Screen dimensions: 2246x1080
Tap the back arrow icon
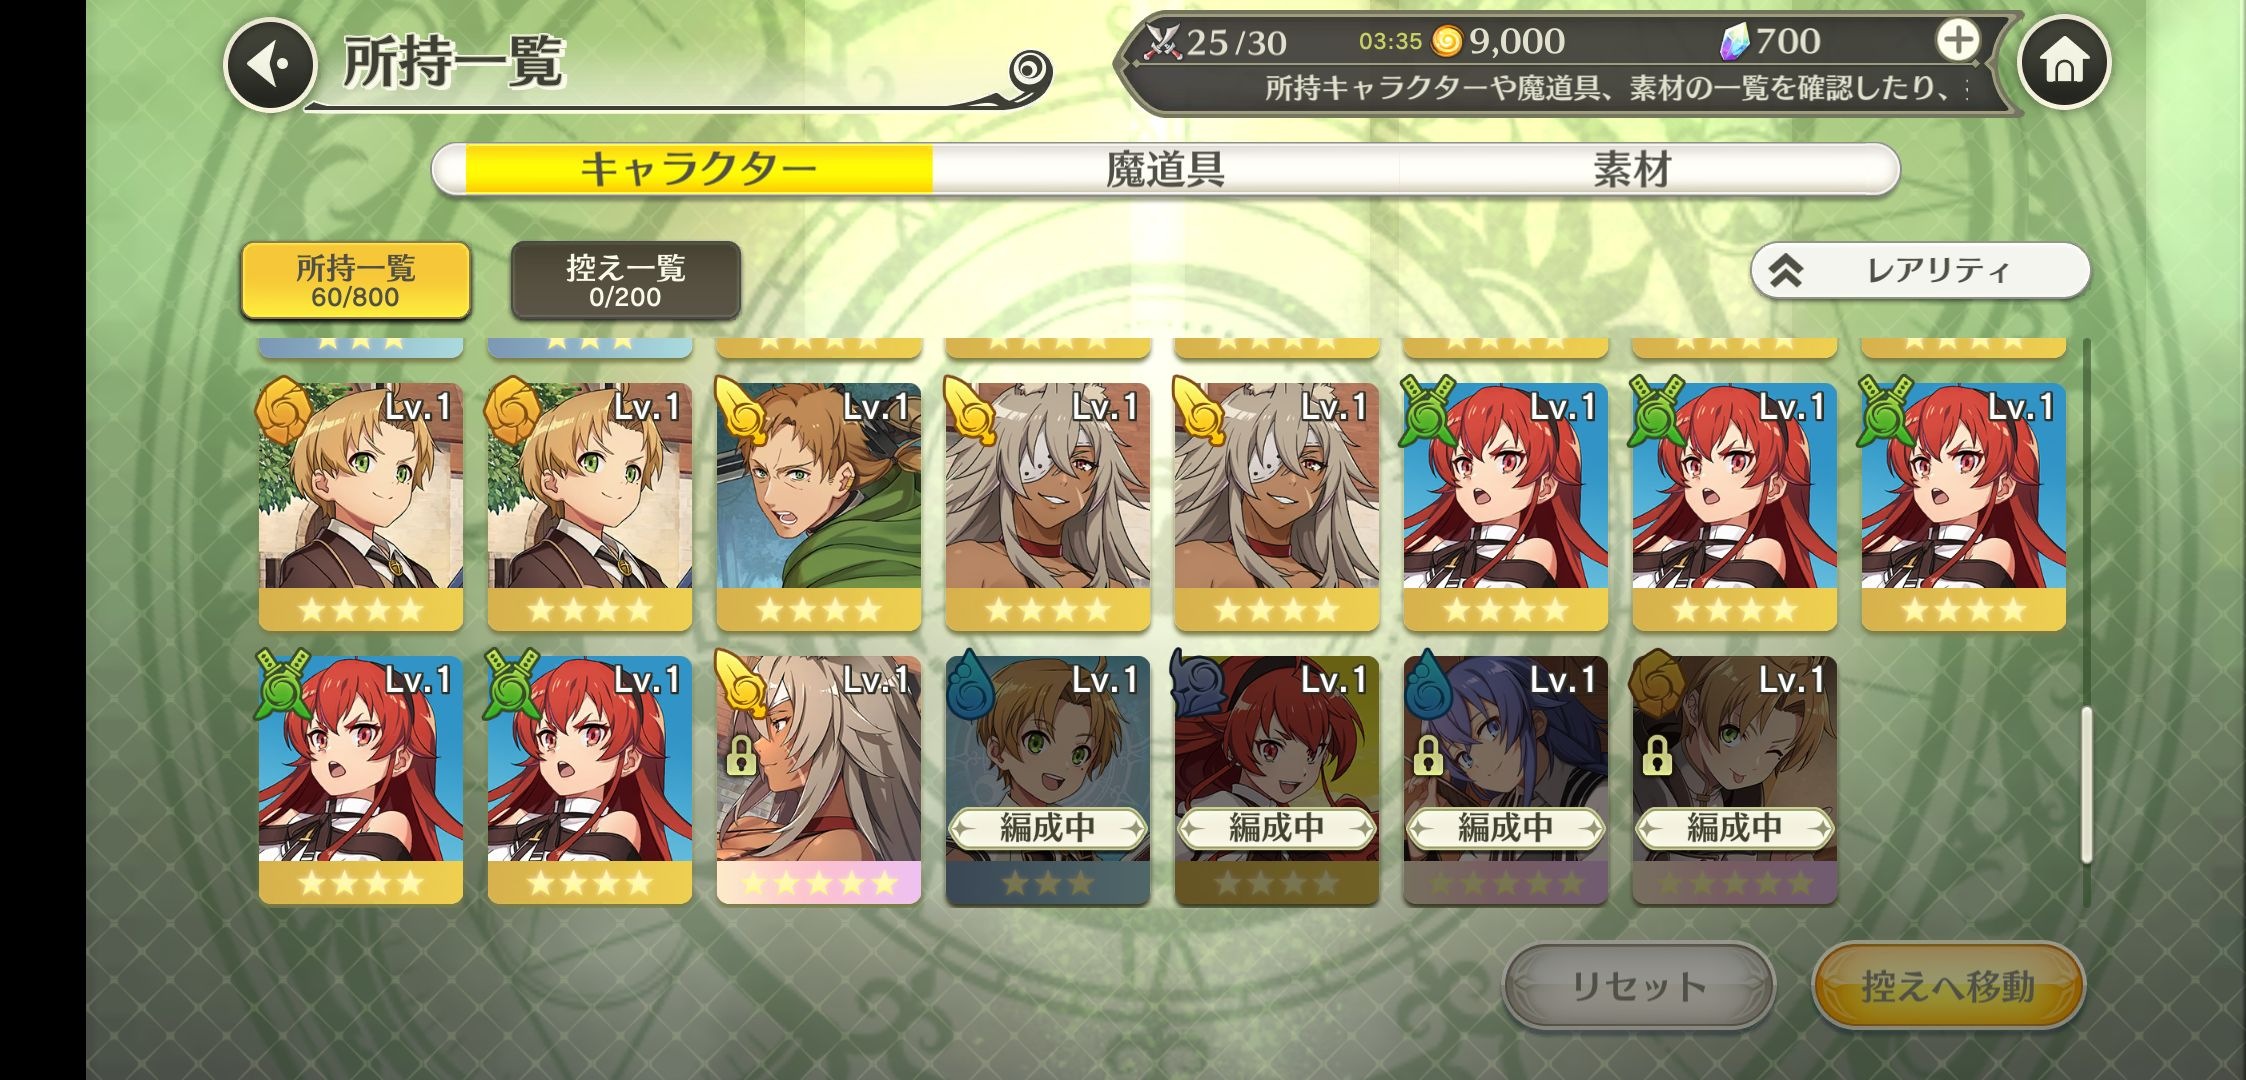click(270, 64)
